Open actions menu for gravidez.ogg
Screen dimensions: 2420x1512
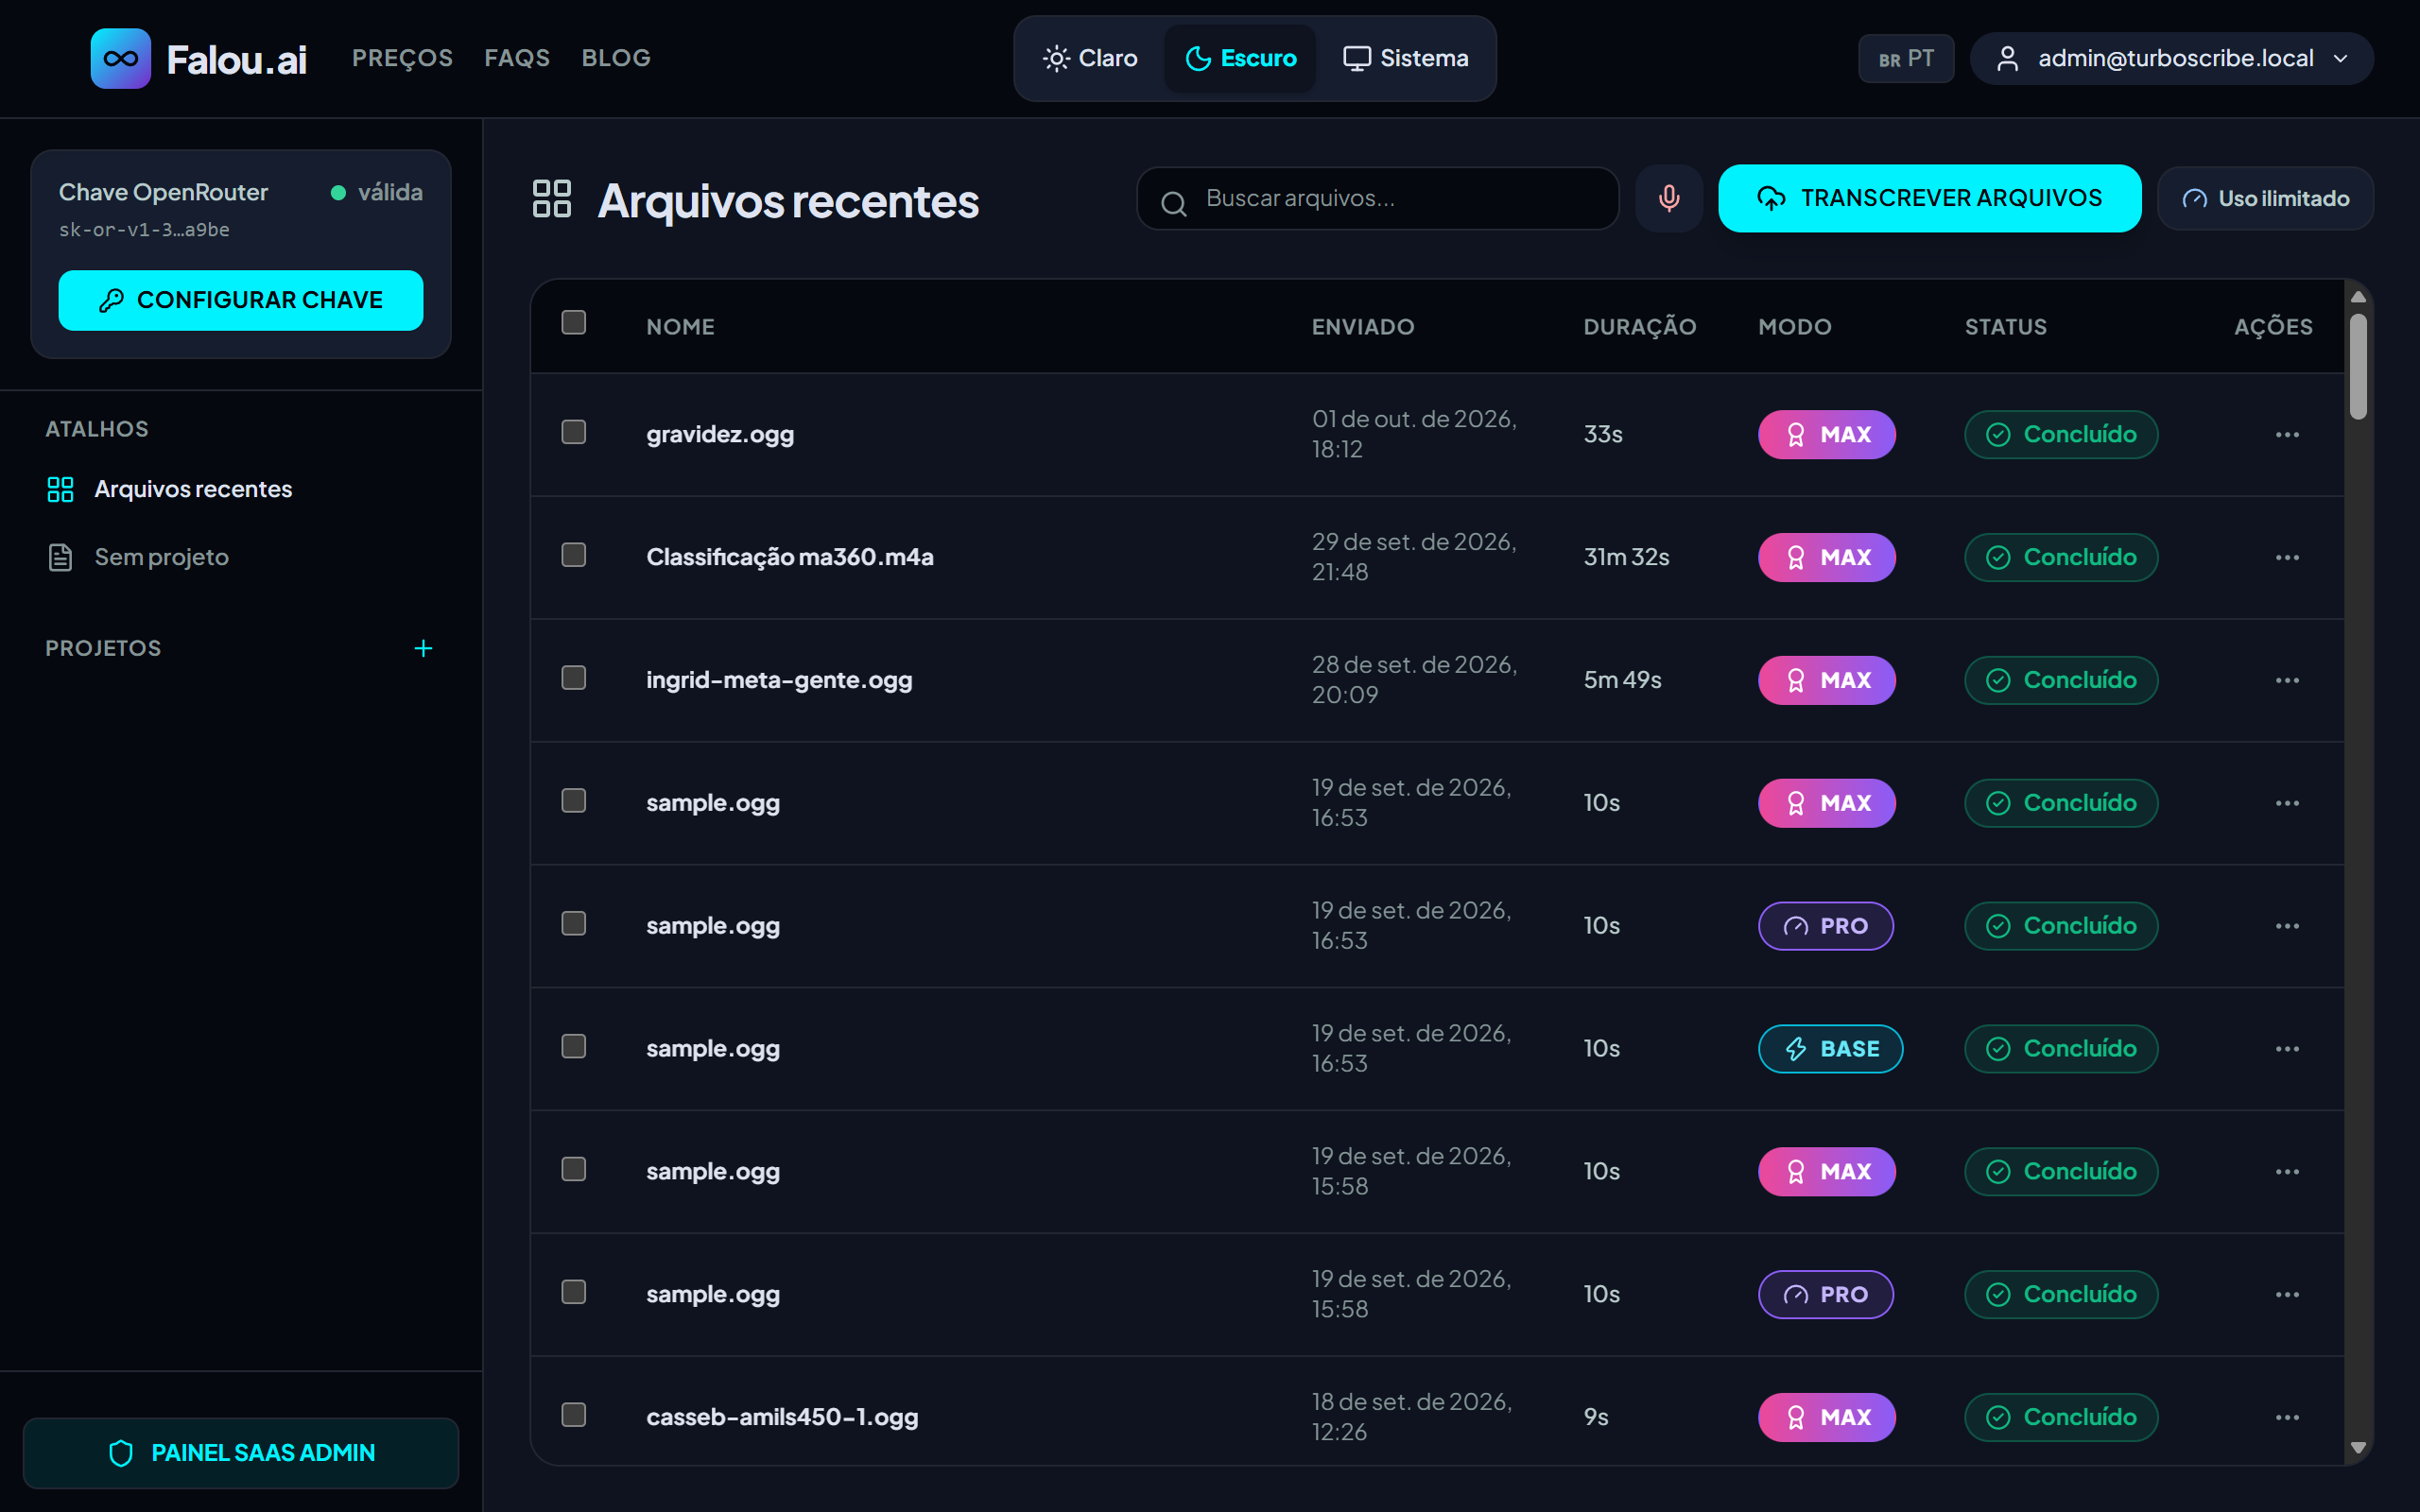point(2287,434)
